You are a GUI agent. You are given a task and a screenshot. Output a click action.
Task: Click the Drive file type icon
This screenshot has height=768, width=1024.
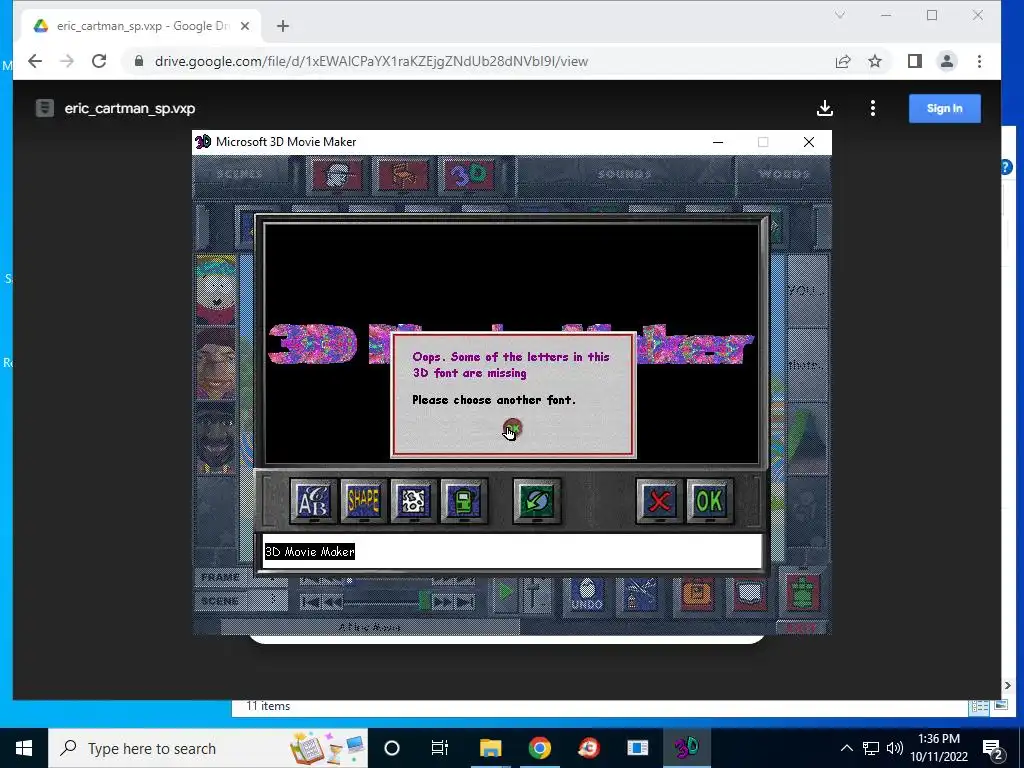click(x=44, y=108)
